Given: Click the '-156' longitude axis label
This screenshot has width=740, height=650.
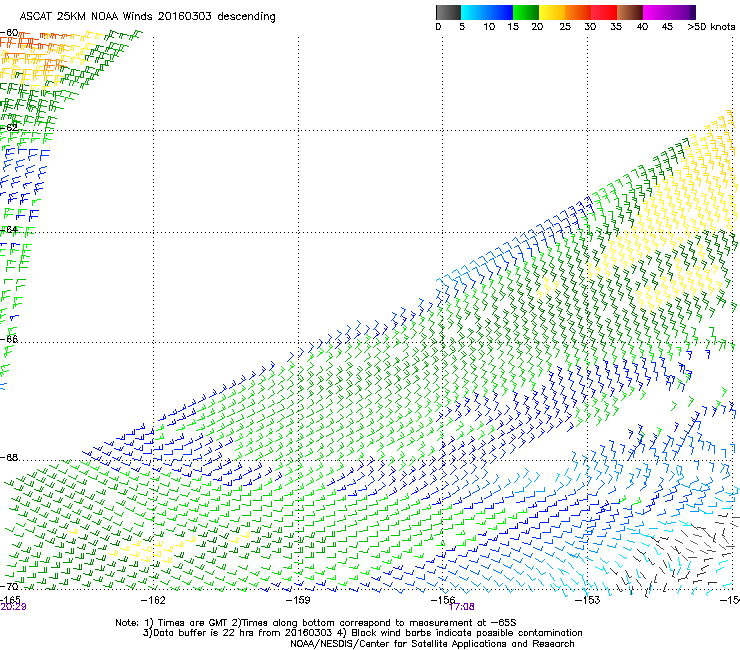Looking at the screenshot, I should (443, 600).
